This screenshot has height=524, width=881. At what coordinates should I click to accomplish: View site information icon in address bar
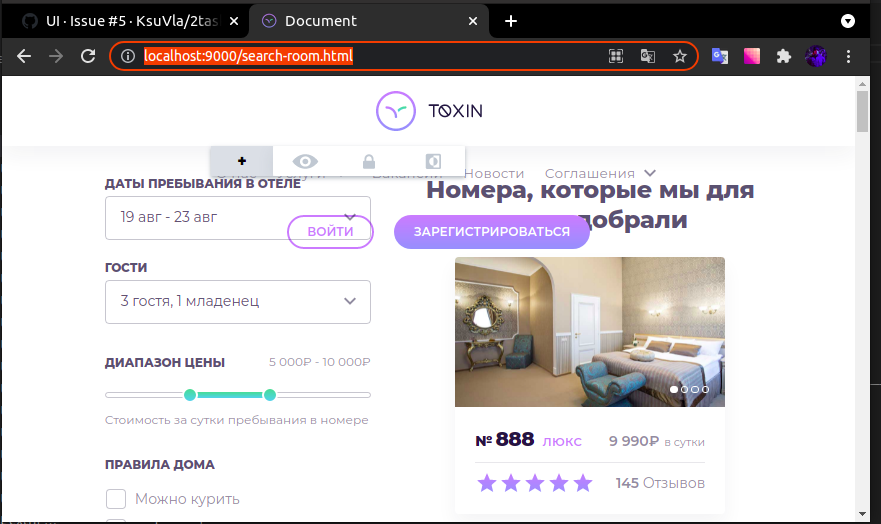click(x=128, y=56)
